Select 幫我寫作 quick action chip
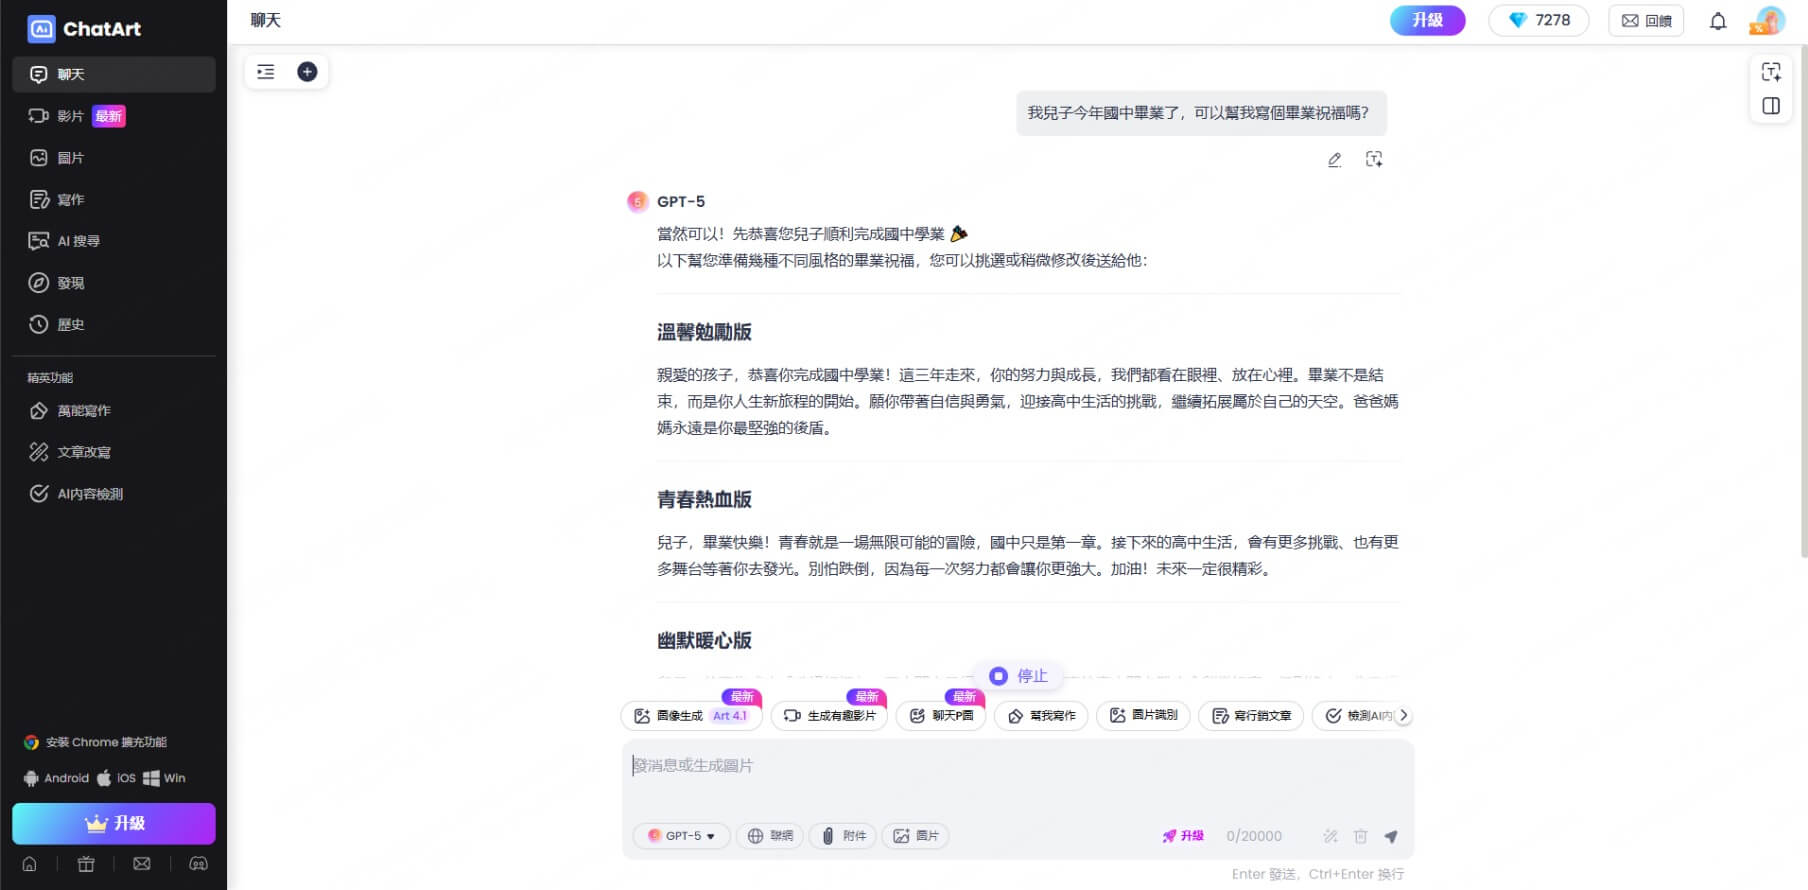 point(1041,716)
